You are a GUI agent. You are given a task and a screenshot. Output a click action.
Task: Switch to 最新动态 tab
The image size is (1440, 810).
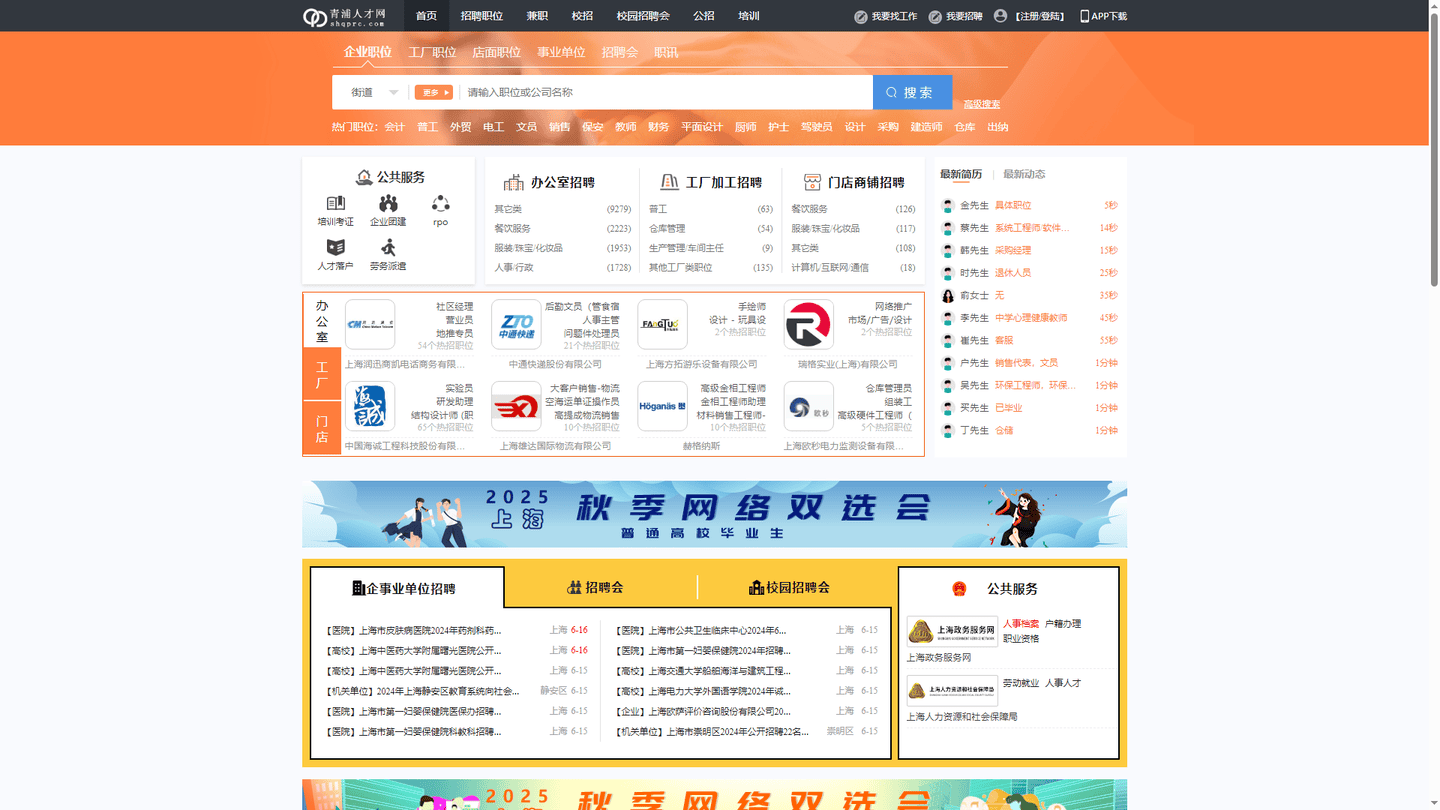(1024, 174)
